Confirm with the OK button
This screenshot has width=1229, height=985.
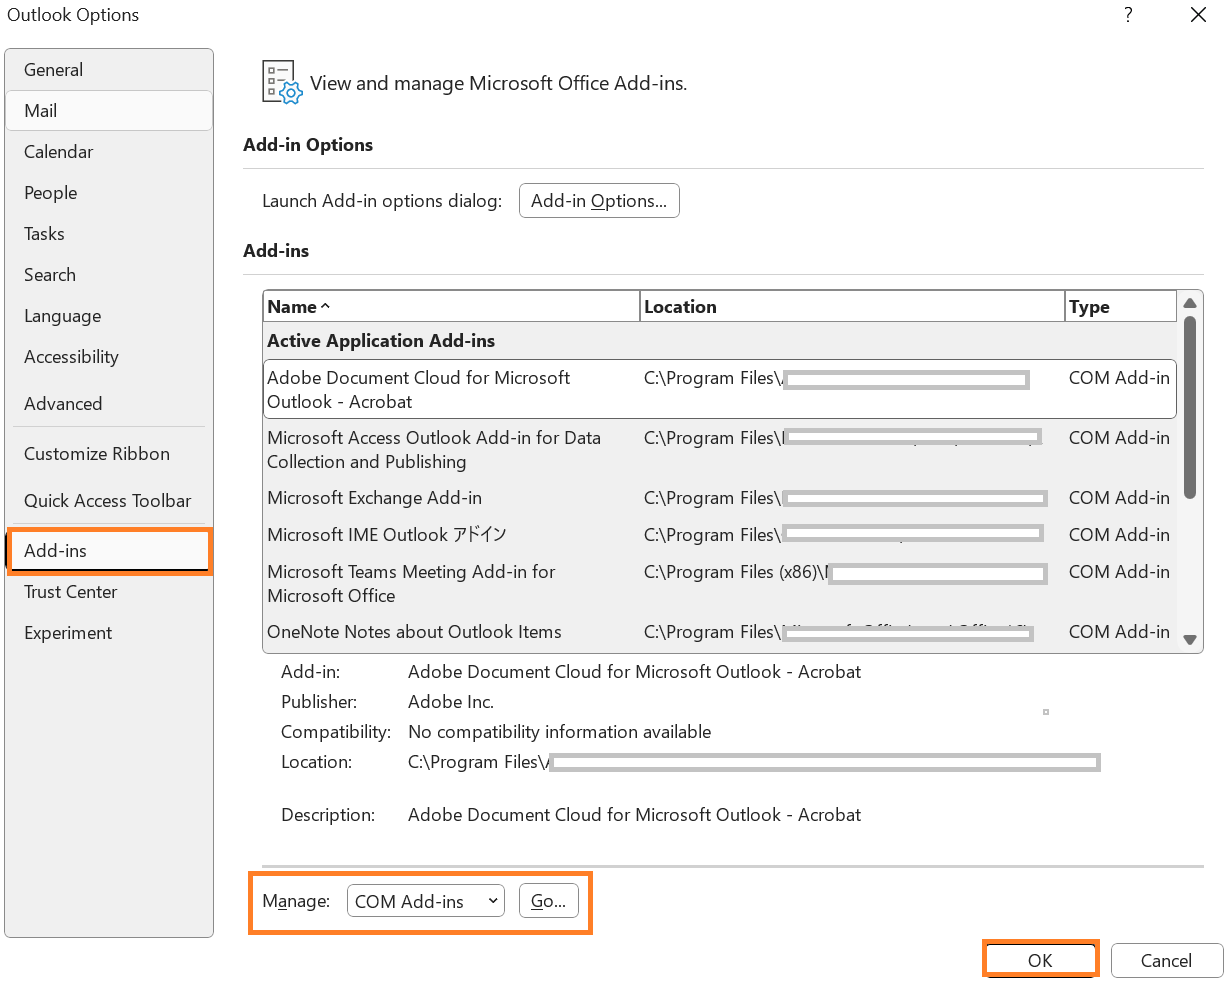coord(1040,960)
